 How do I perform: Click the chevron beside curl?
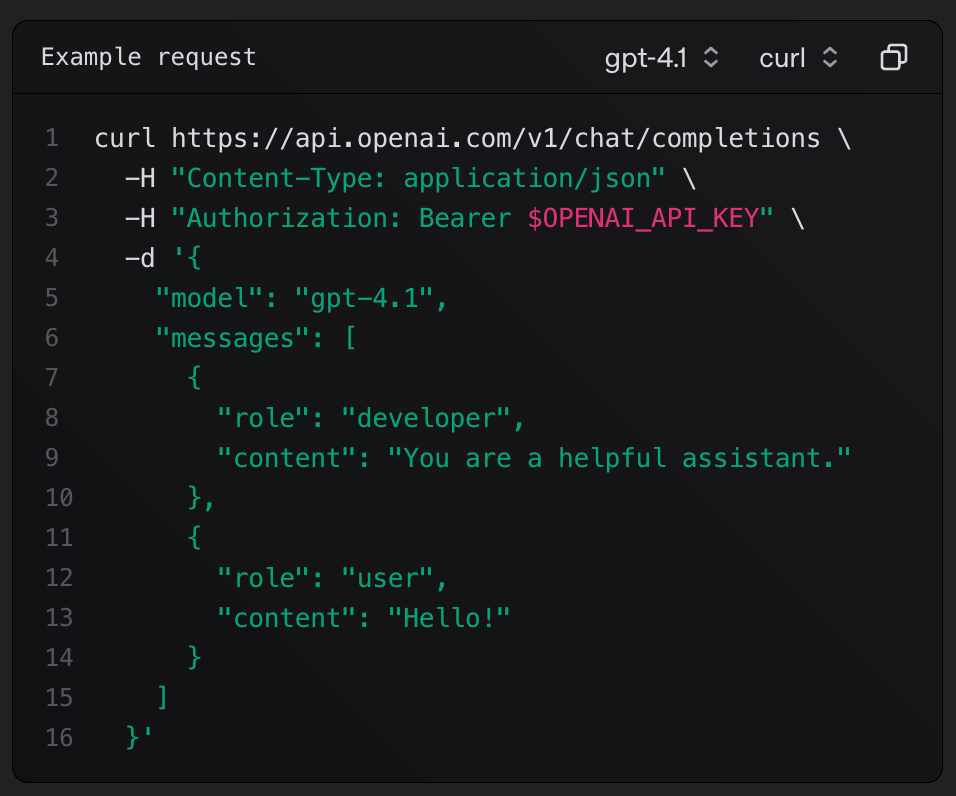pyautogui.click(x=830, y=58)
